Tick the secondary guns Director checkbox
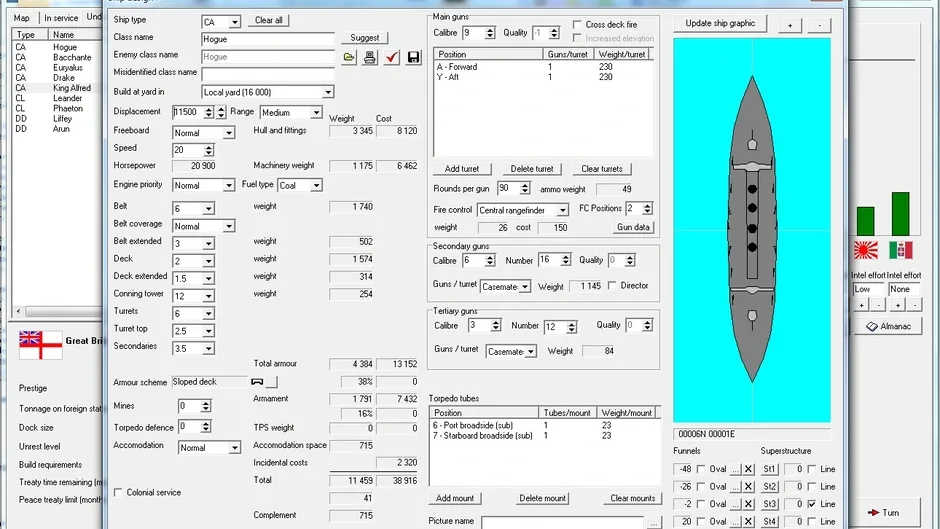This screenshot has height=529, width=940. click(612, 285)
